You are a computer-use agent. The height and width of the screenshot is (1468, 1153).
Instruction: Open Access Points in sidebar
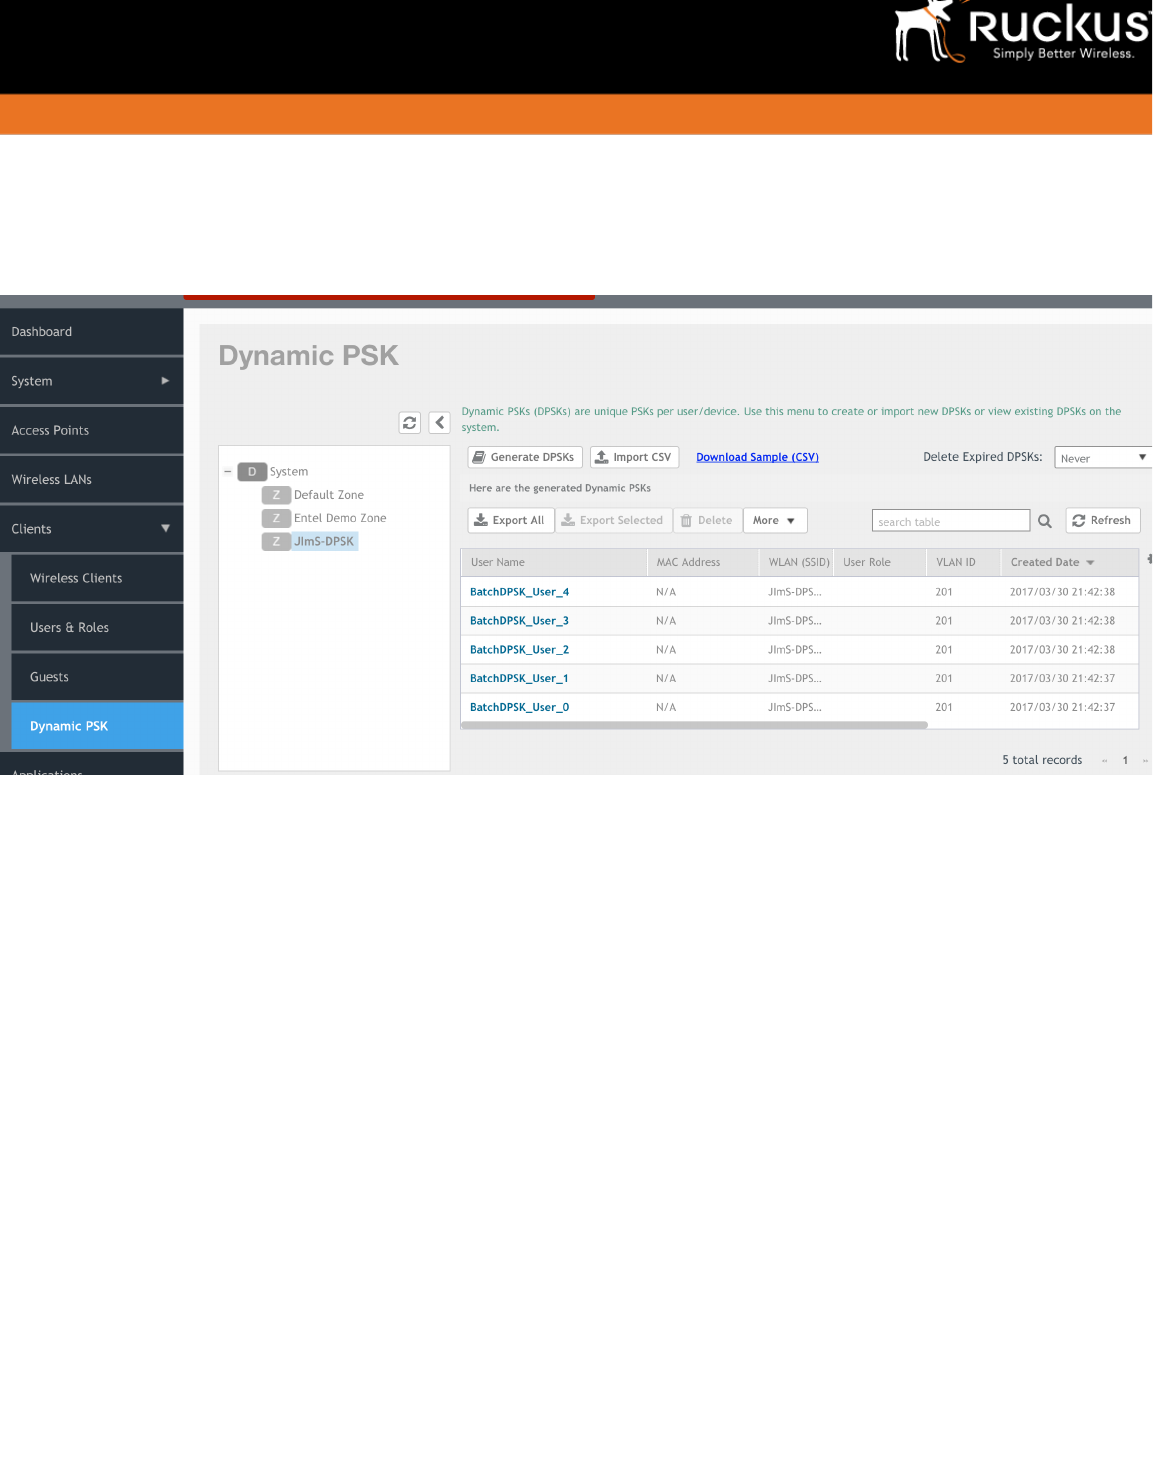point(92,431)
